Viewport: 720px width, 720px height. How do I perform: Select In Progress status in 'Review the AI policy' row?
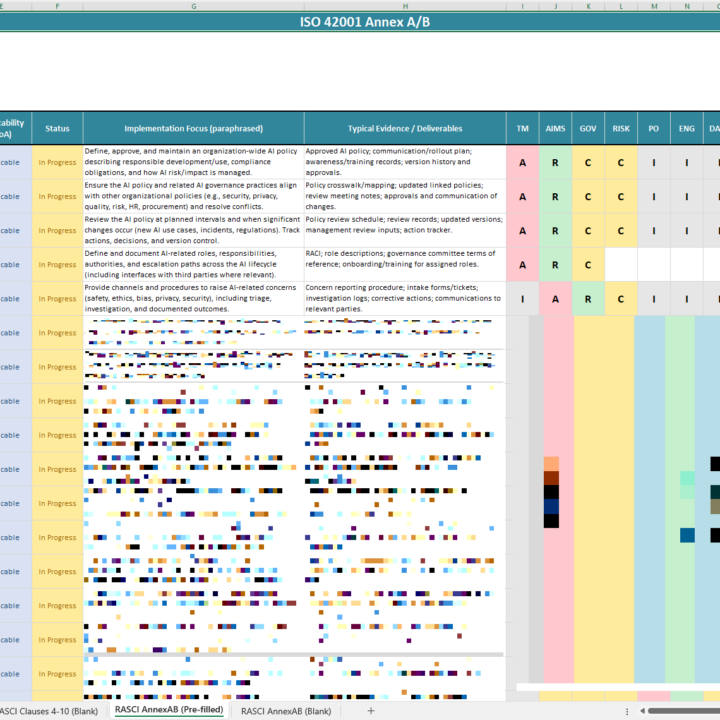click(x=57, y=230)
